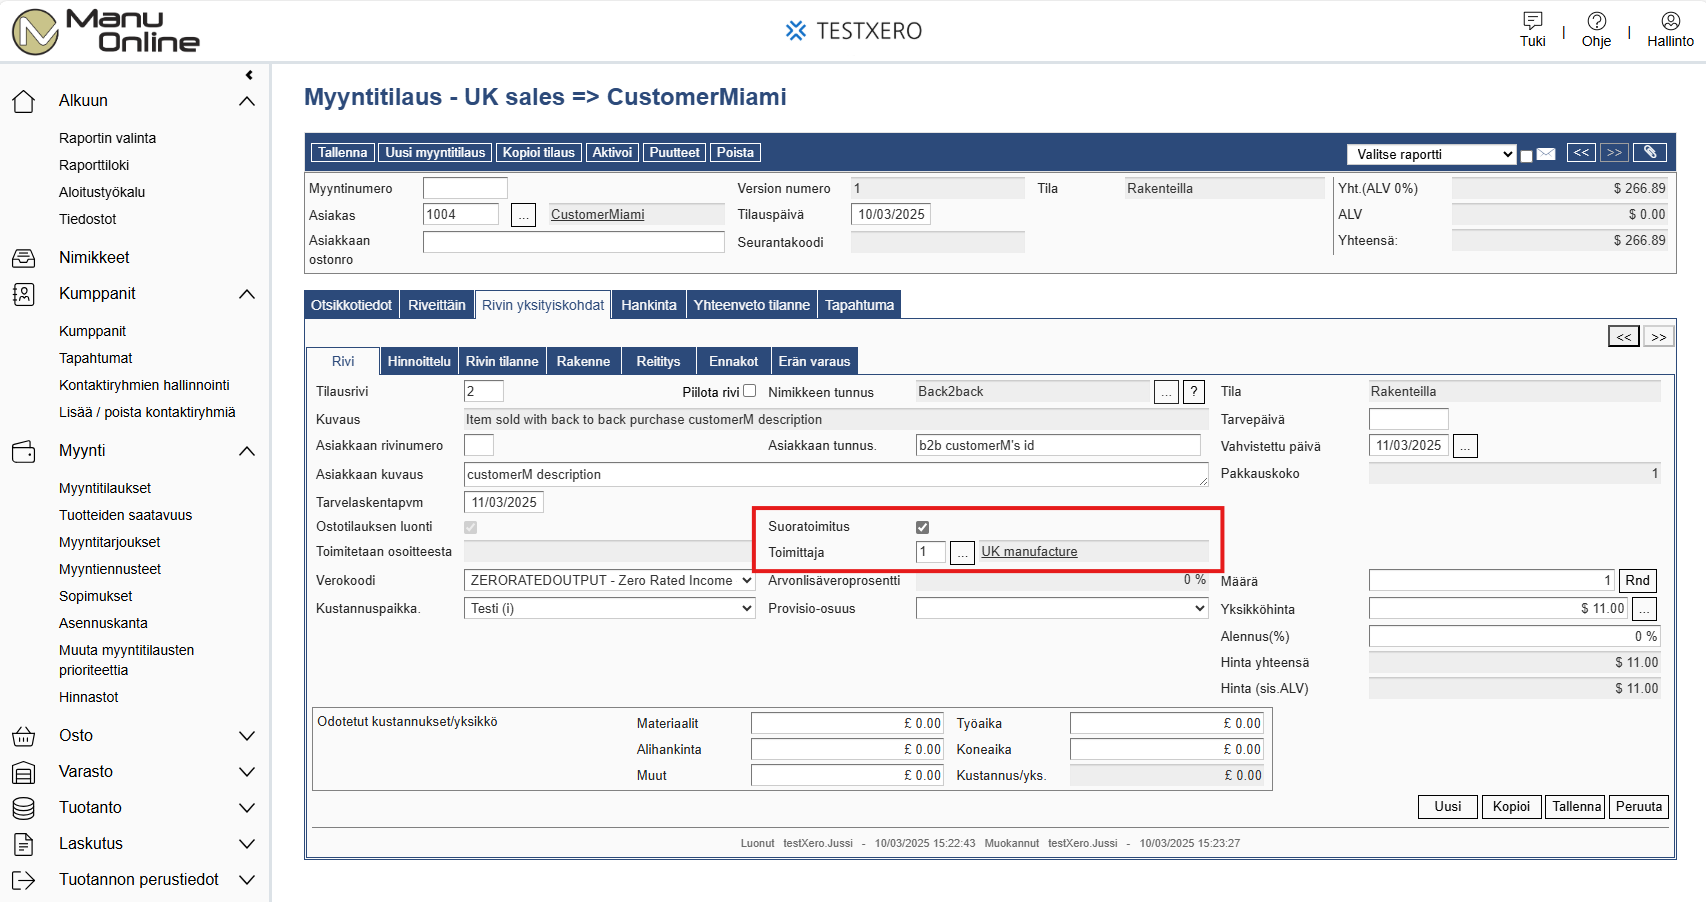This screenshot has width=1706, height=902.
Task: Switch to the Hankinta tab
Action: click(x=649, y=305)
